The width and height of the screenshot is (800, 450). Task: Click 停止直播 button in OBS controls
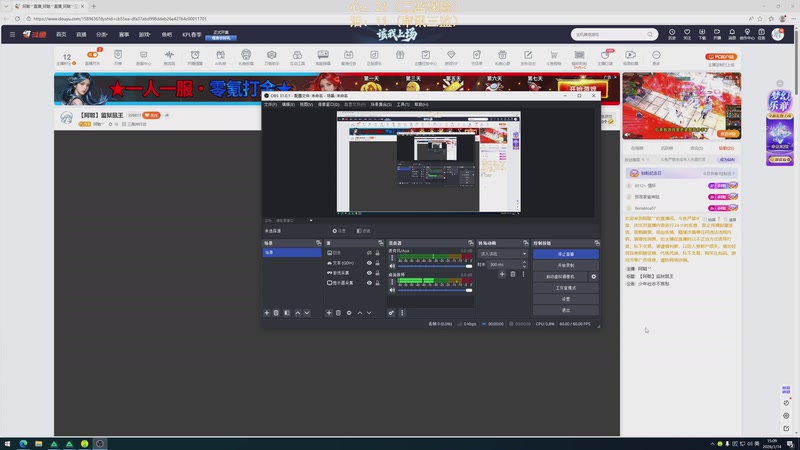point(565,254)
